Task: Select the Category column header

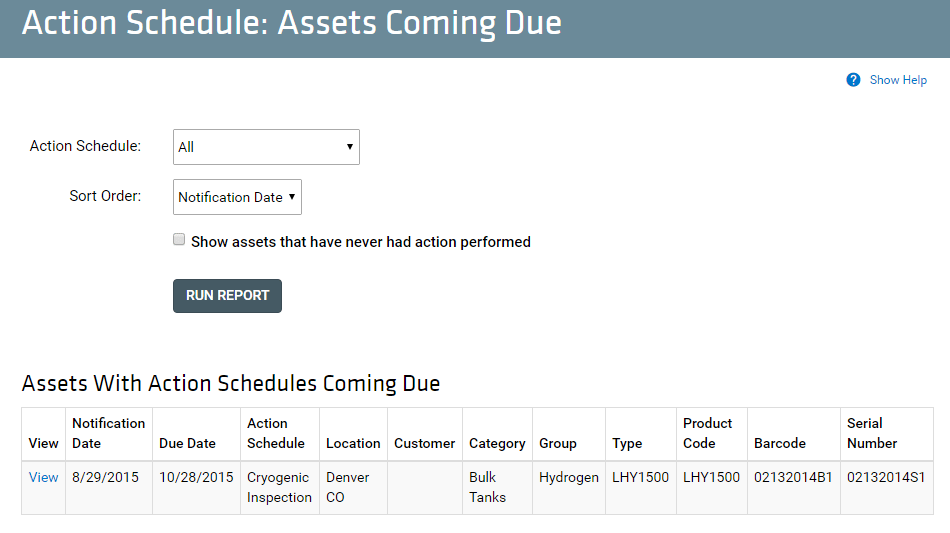Action: point(497,443)
